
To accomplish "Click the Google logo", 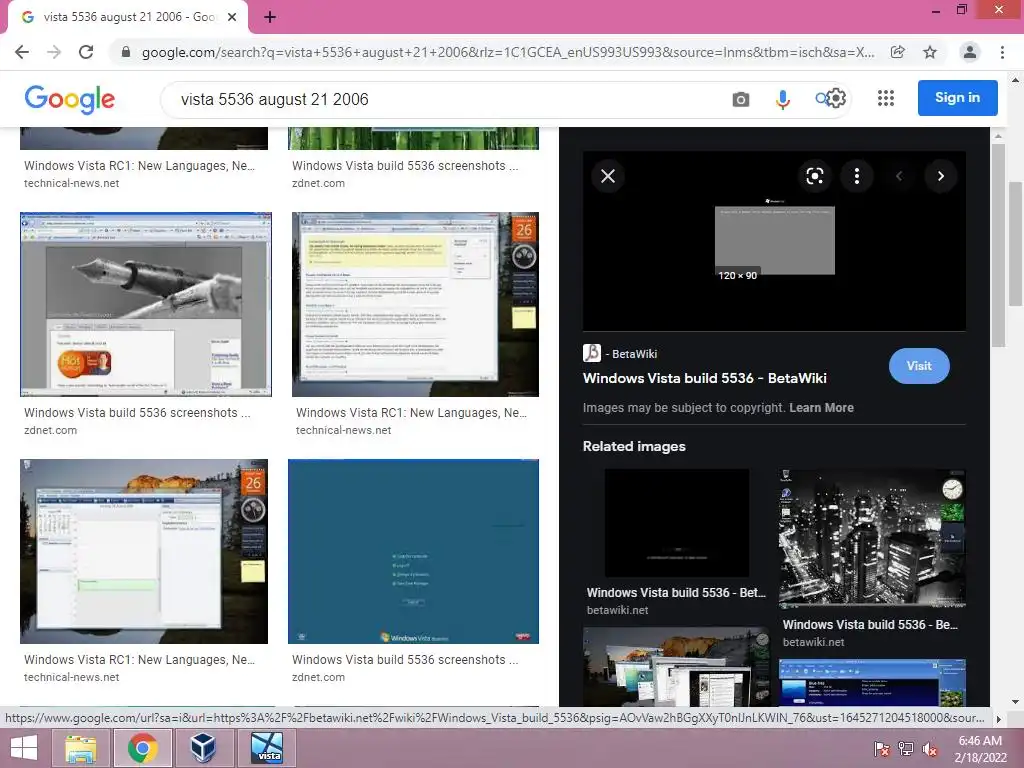I will (70, 99).
